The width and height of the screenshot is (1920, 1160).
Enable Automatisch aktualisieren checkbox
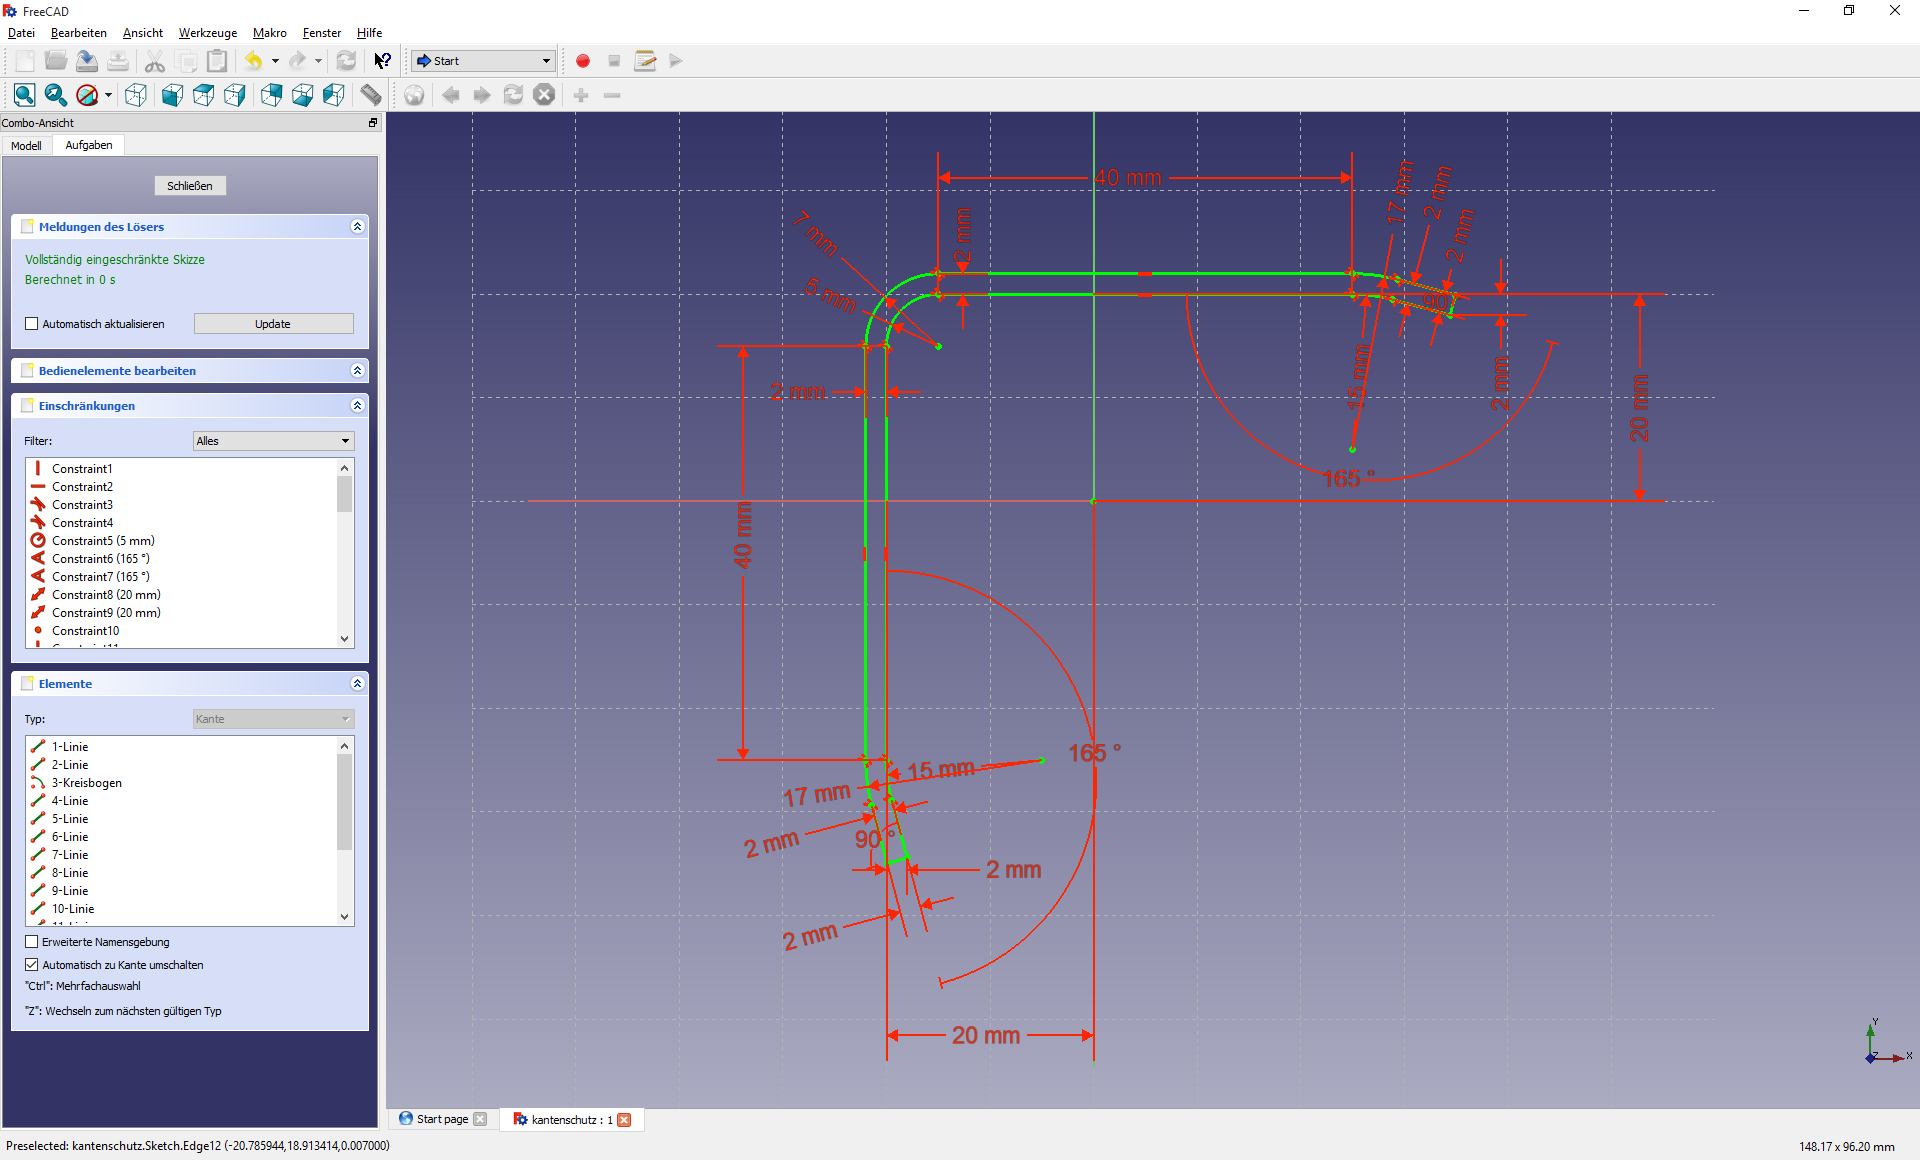(32, 324)
